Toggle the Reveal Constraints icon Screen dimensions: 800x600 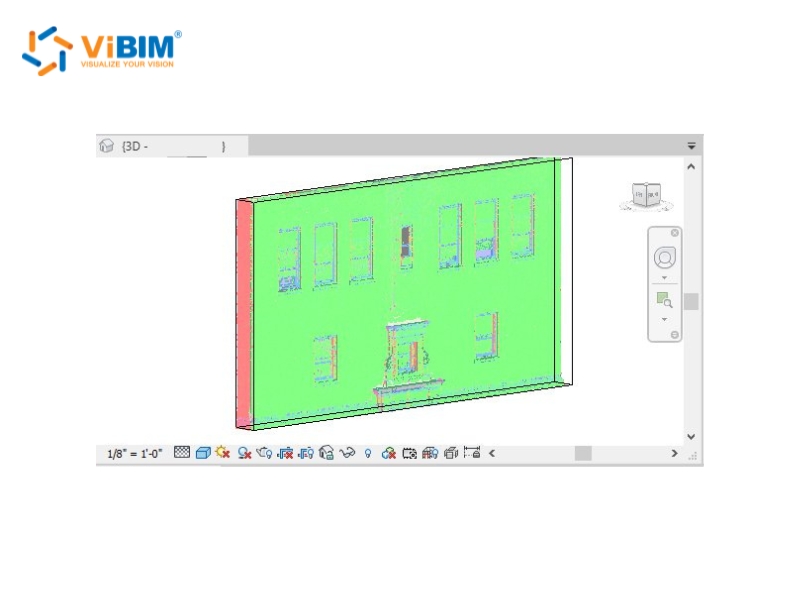click(472, 453)
